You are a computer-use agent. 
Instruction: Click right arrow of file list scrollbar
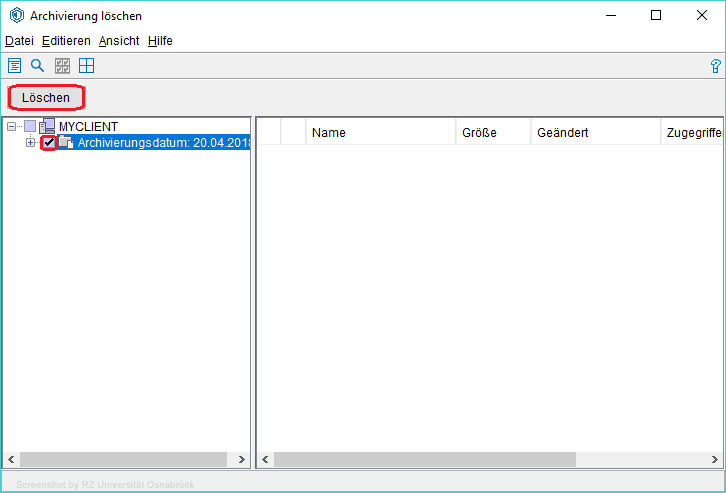coord(713,460)
